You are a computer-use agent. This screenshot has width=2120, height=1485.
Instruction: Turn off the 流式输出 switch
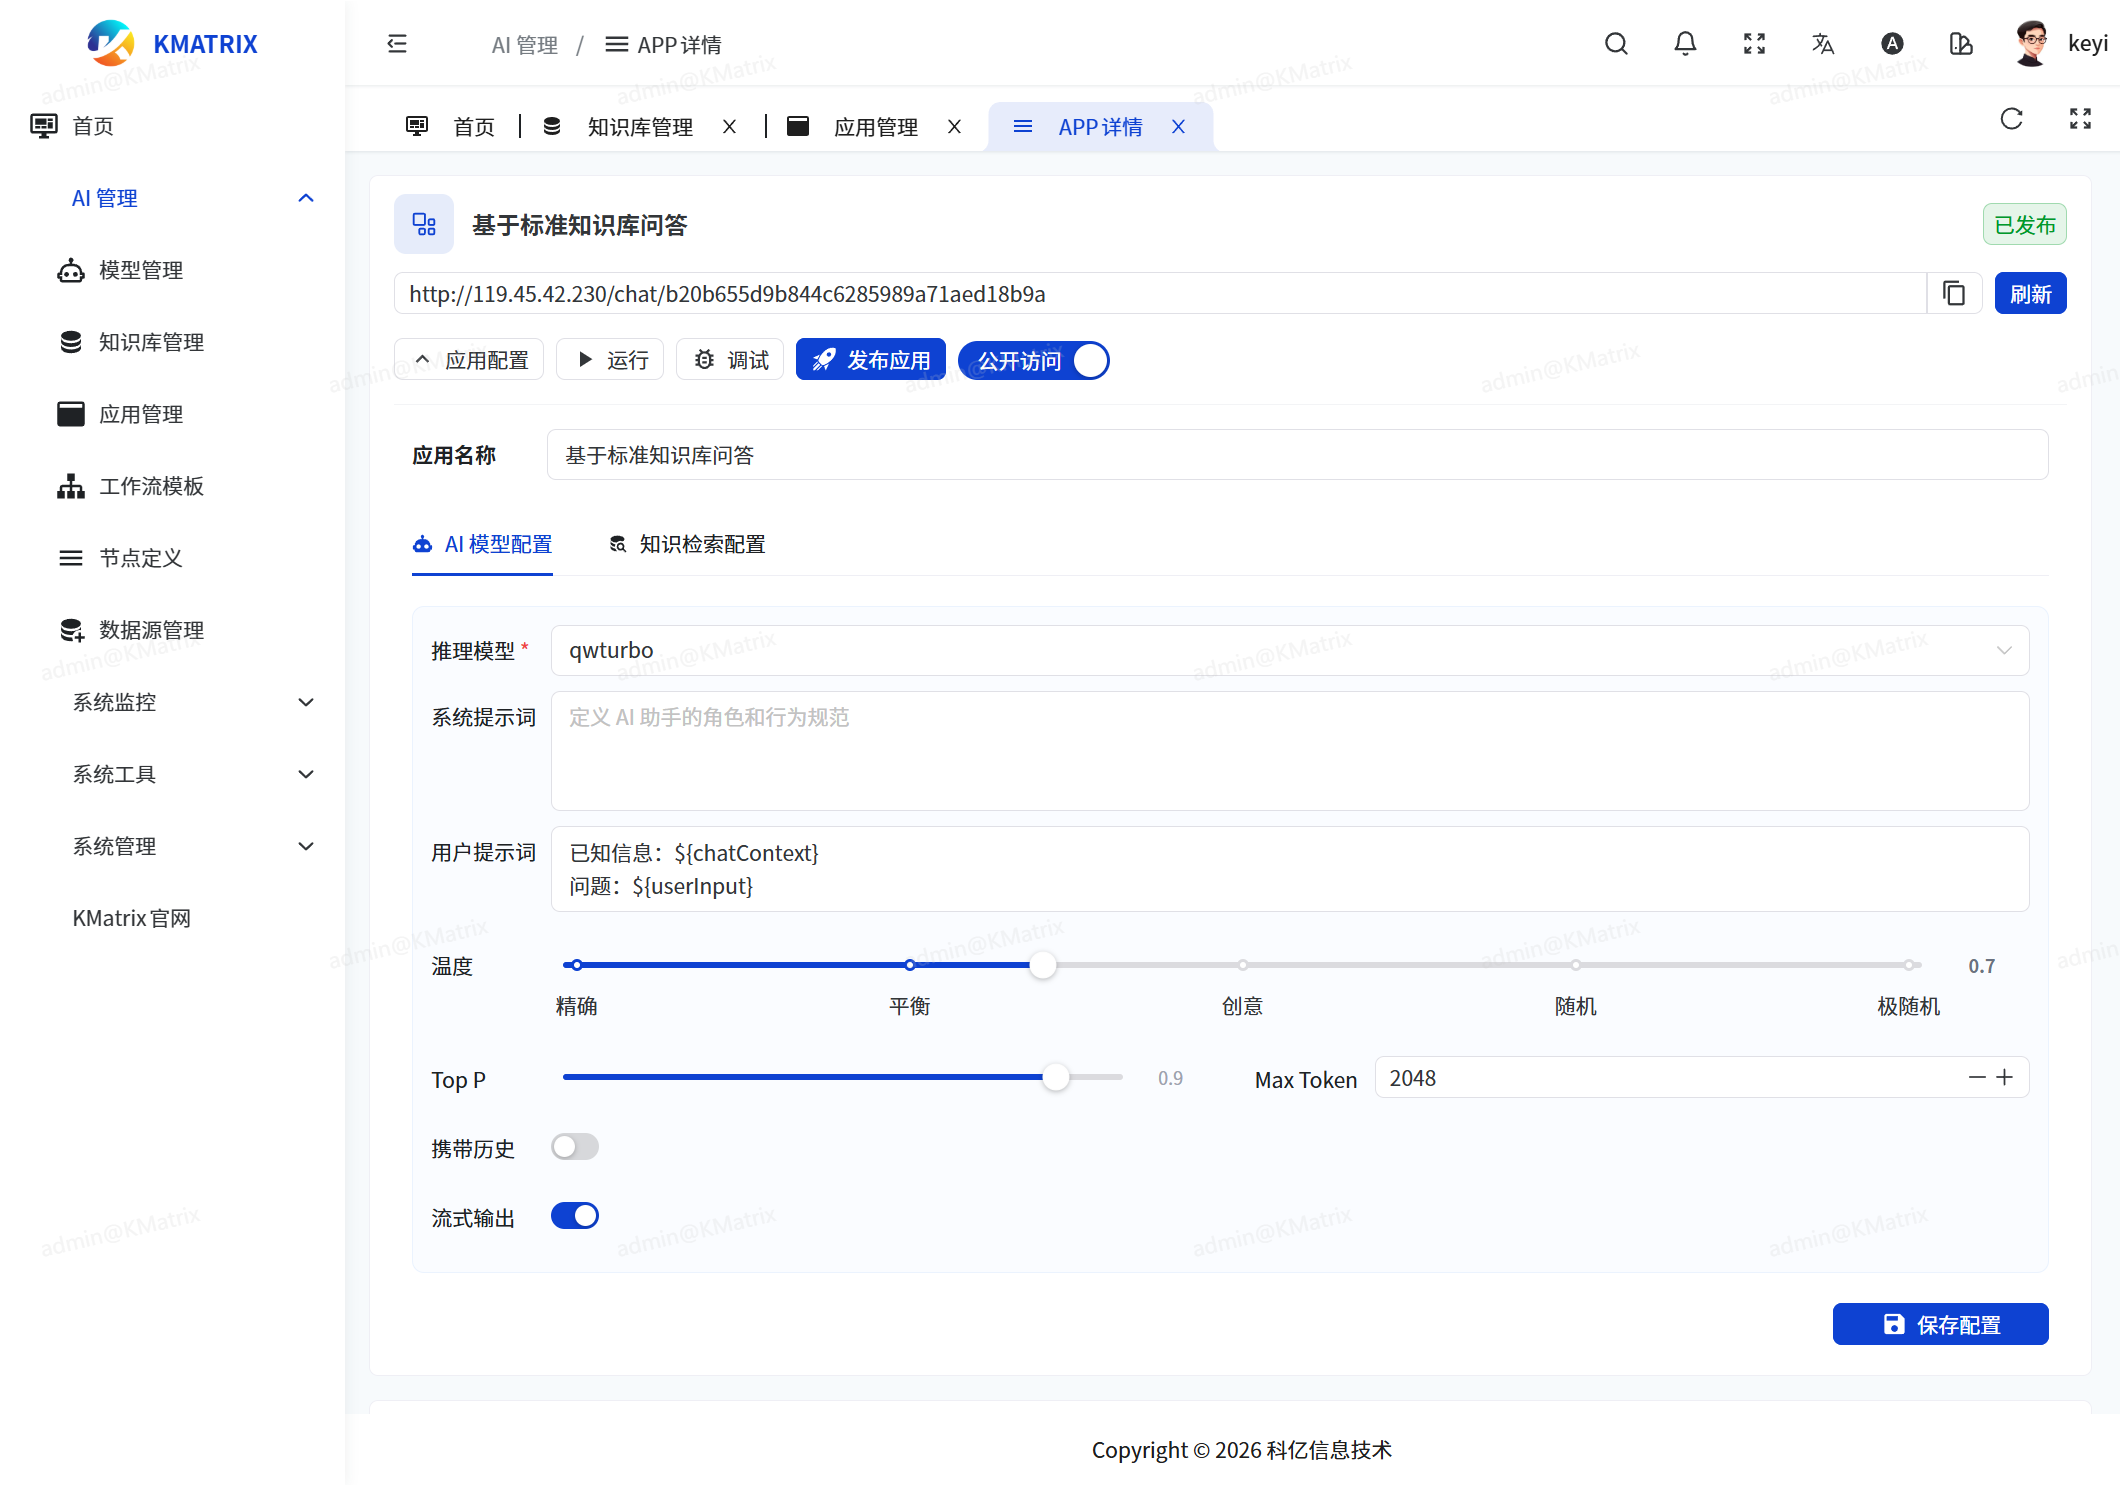575,1216
